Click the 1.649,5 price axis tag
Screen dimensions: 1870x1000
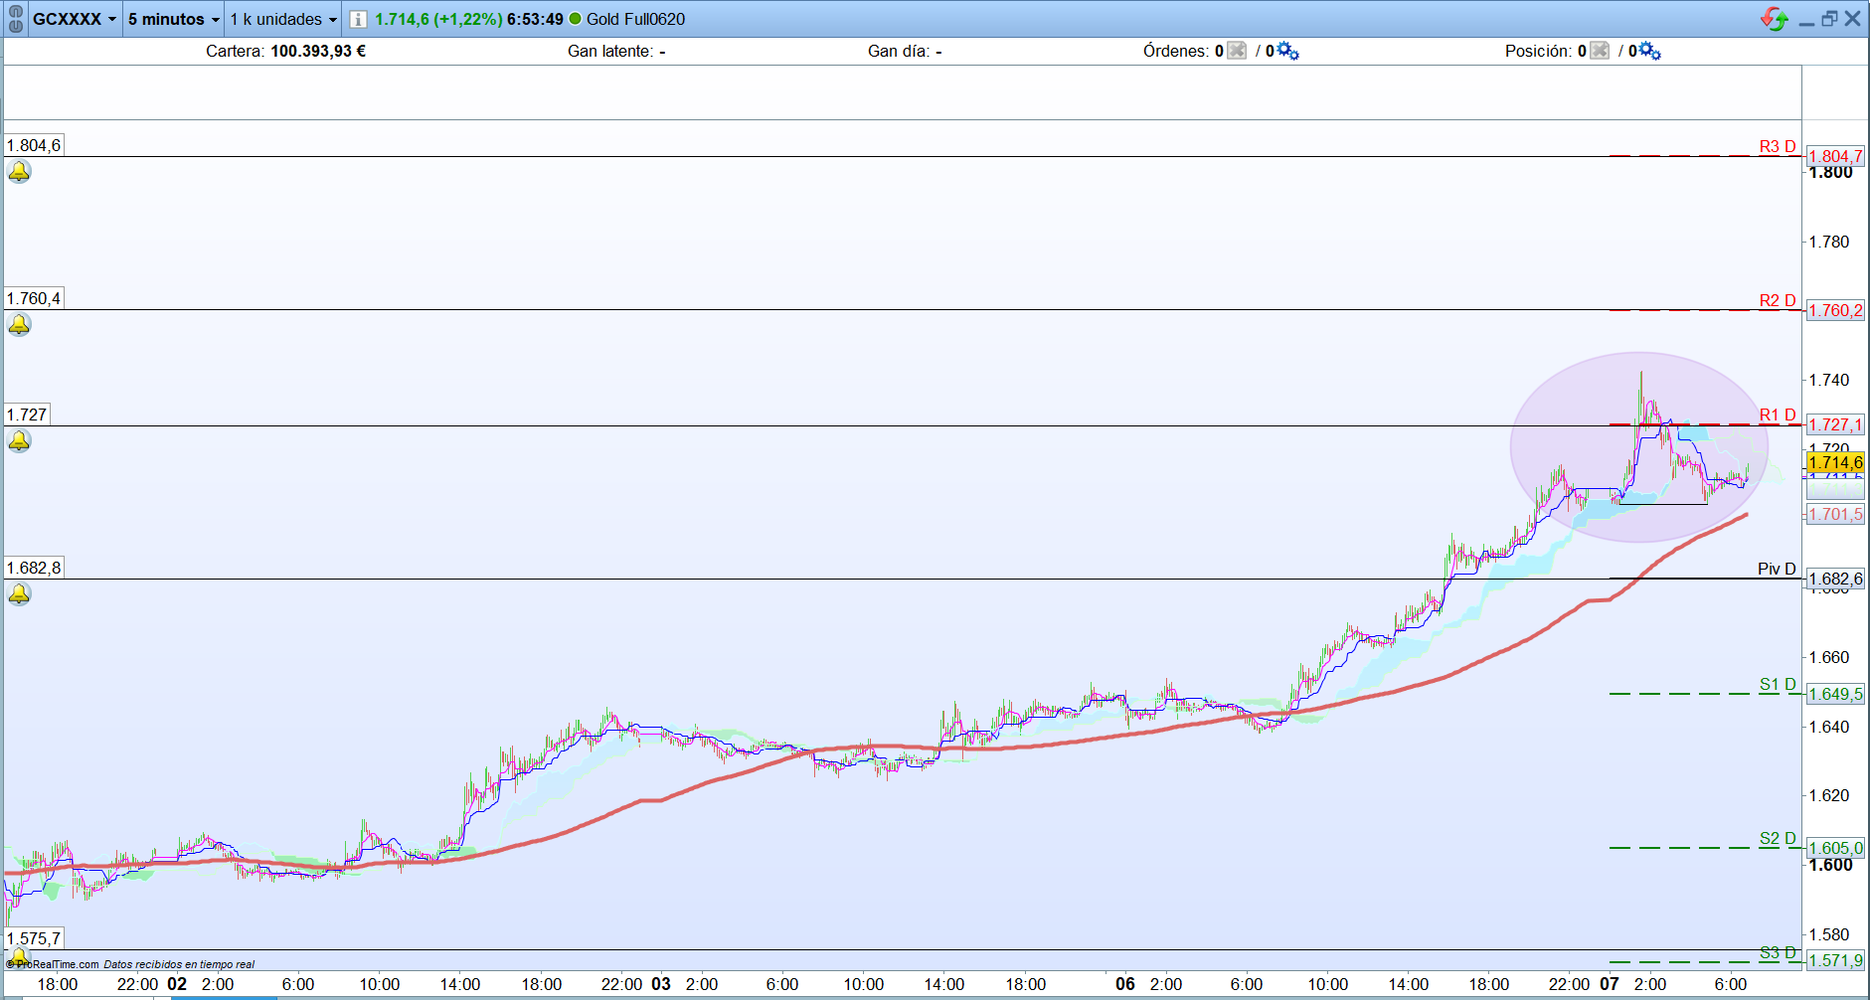coord(1835,694)
